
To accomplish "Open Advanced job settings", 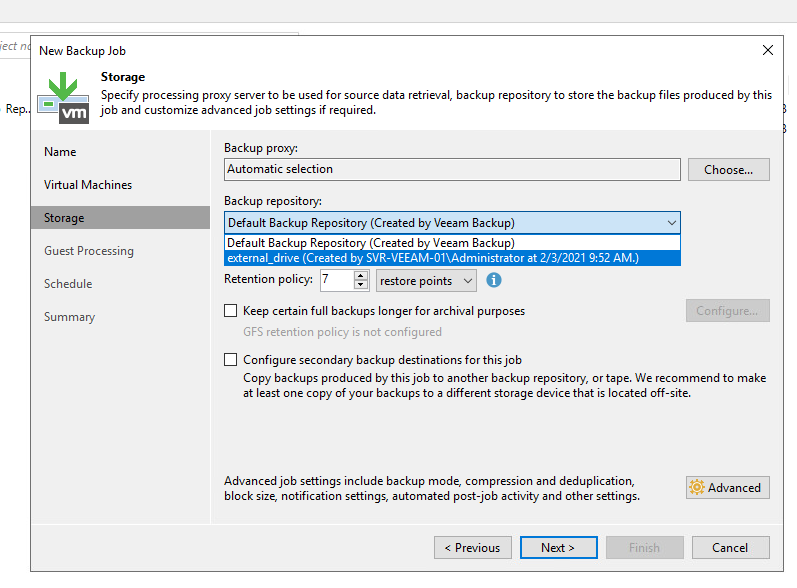I will click(x=727, y=487).
